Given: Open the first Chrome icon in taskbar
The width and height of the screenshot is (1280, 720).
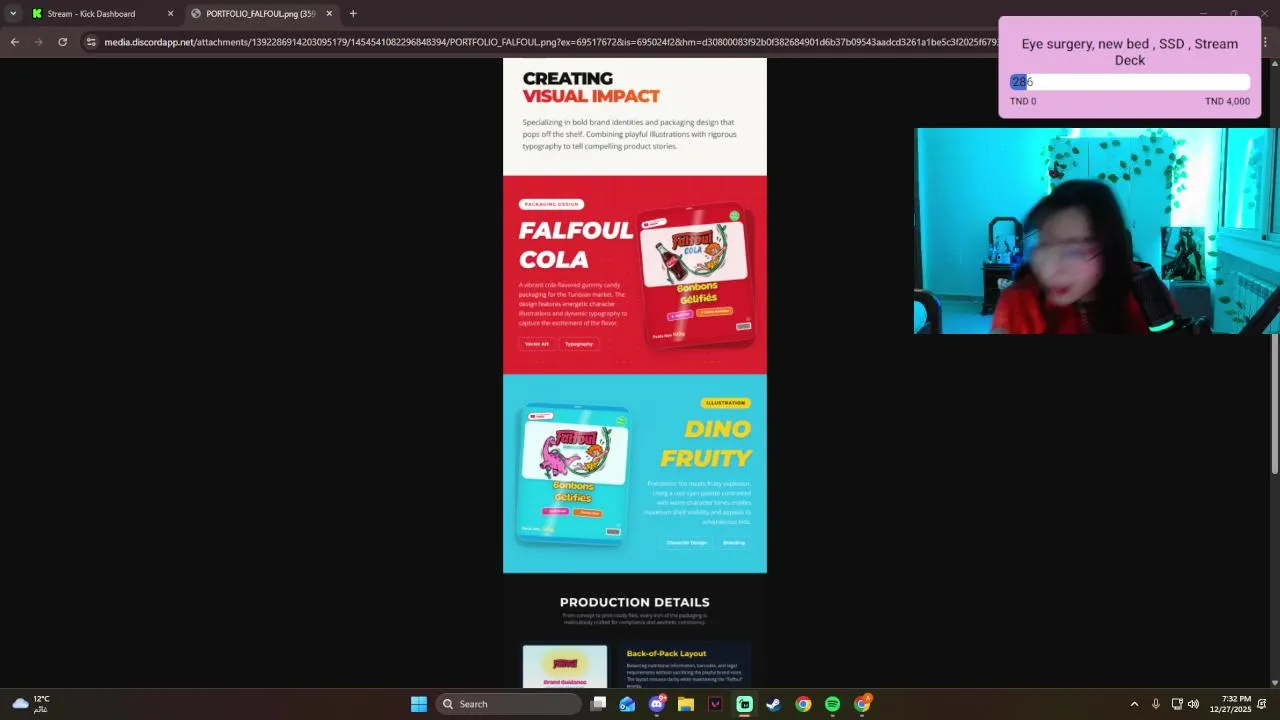Looking at the screenshot, I should 803,704.
